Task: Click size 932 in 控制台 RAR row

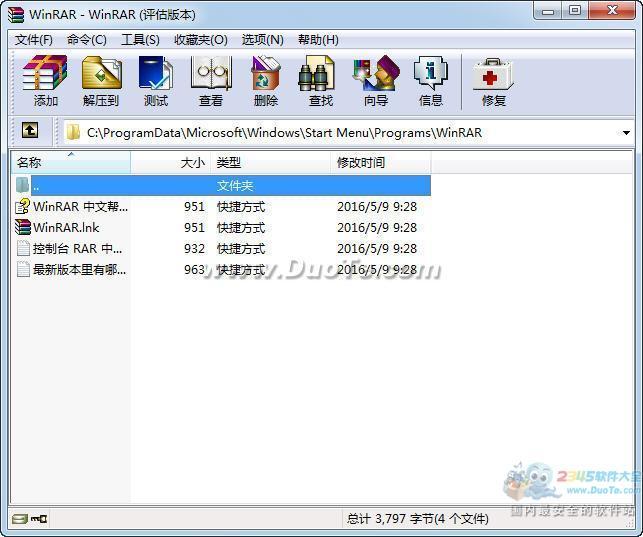Action: (194, 249)
